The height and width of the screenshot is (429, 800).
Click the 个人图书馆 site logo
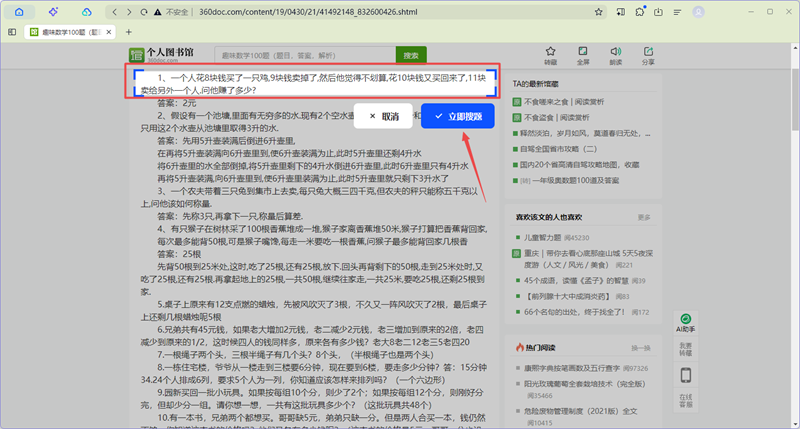click(x=162, y=55)
